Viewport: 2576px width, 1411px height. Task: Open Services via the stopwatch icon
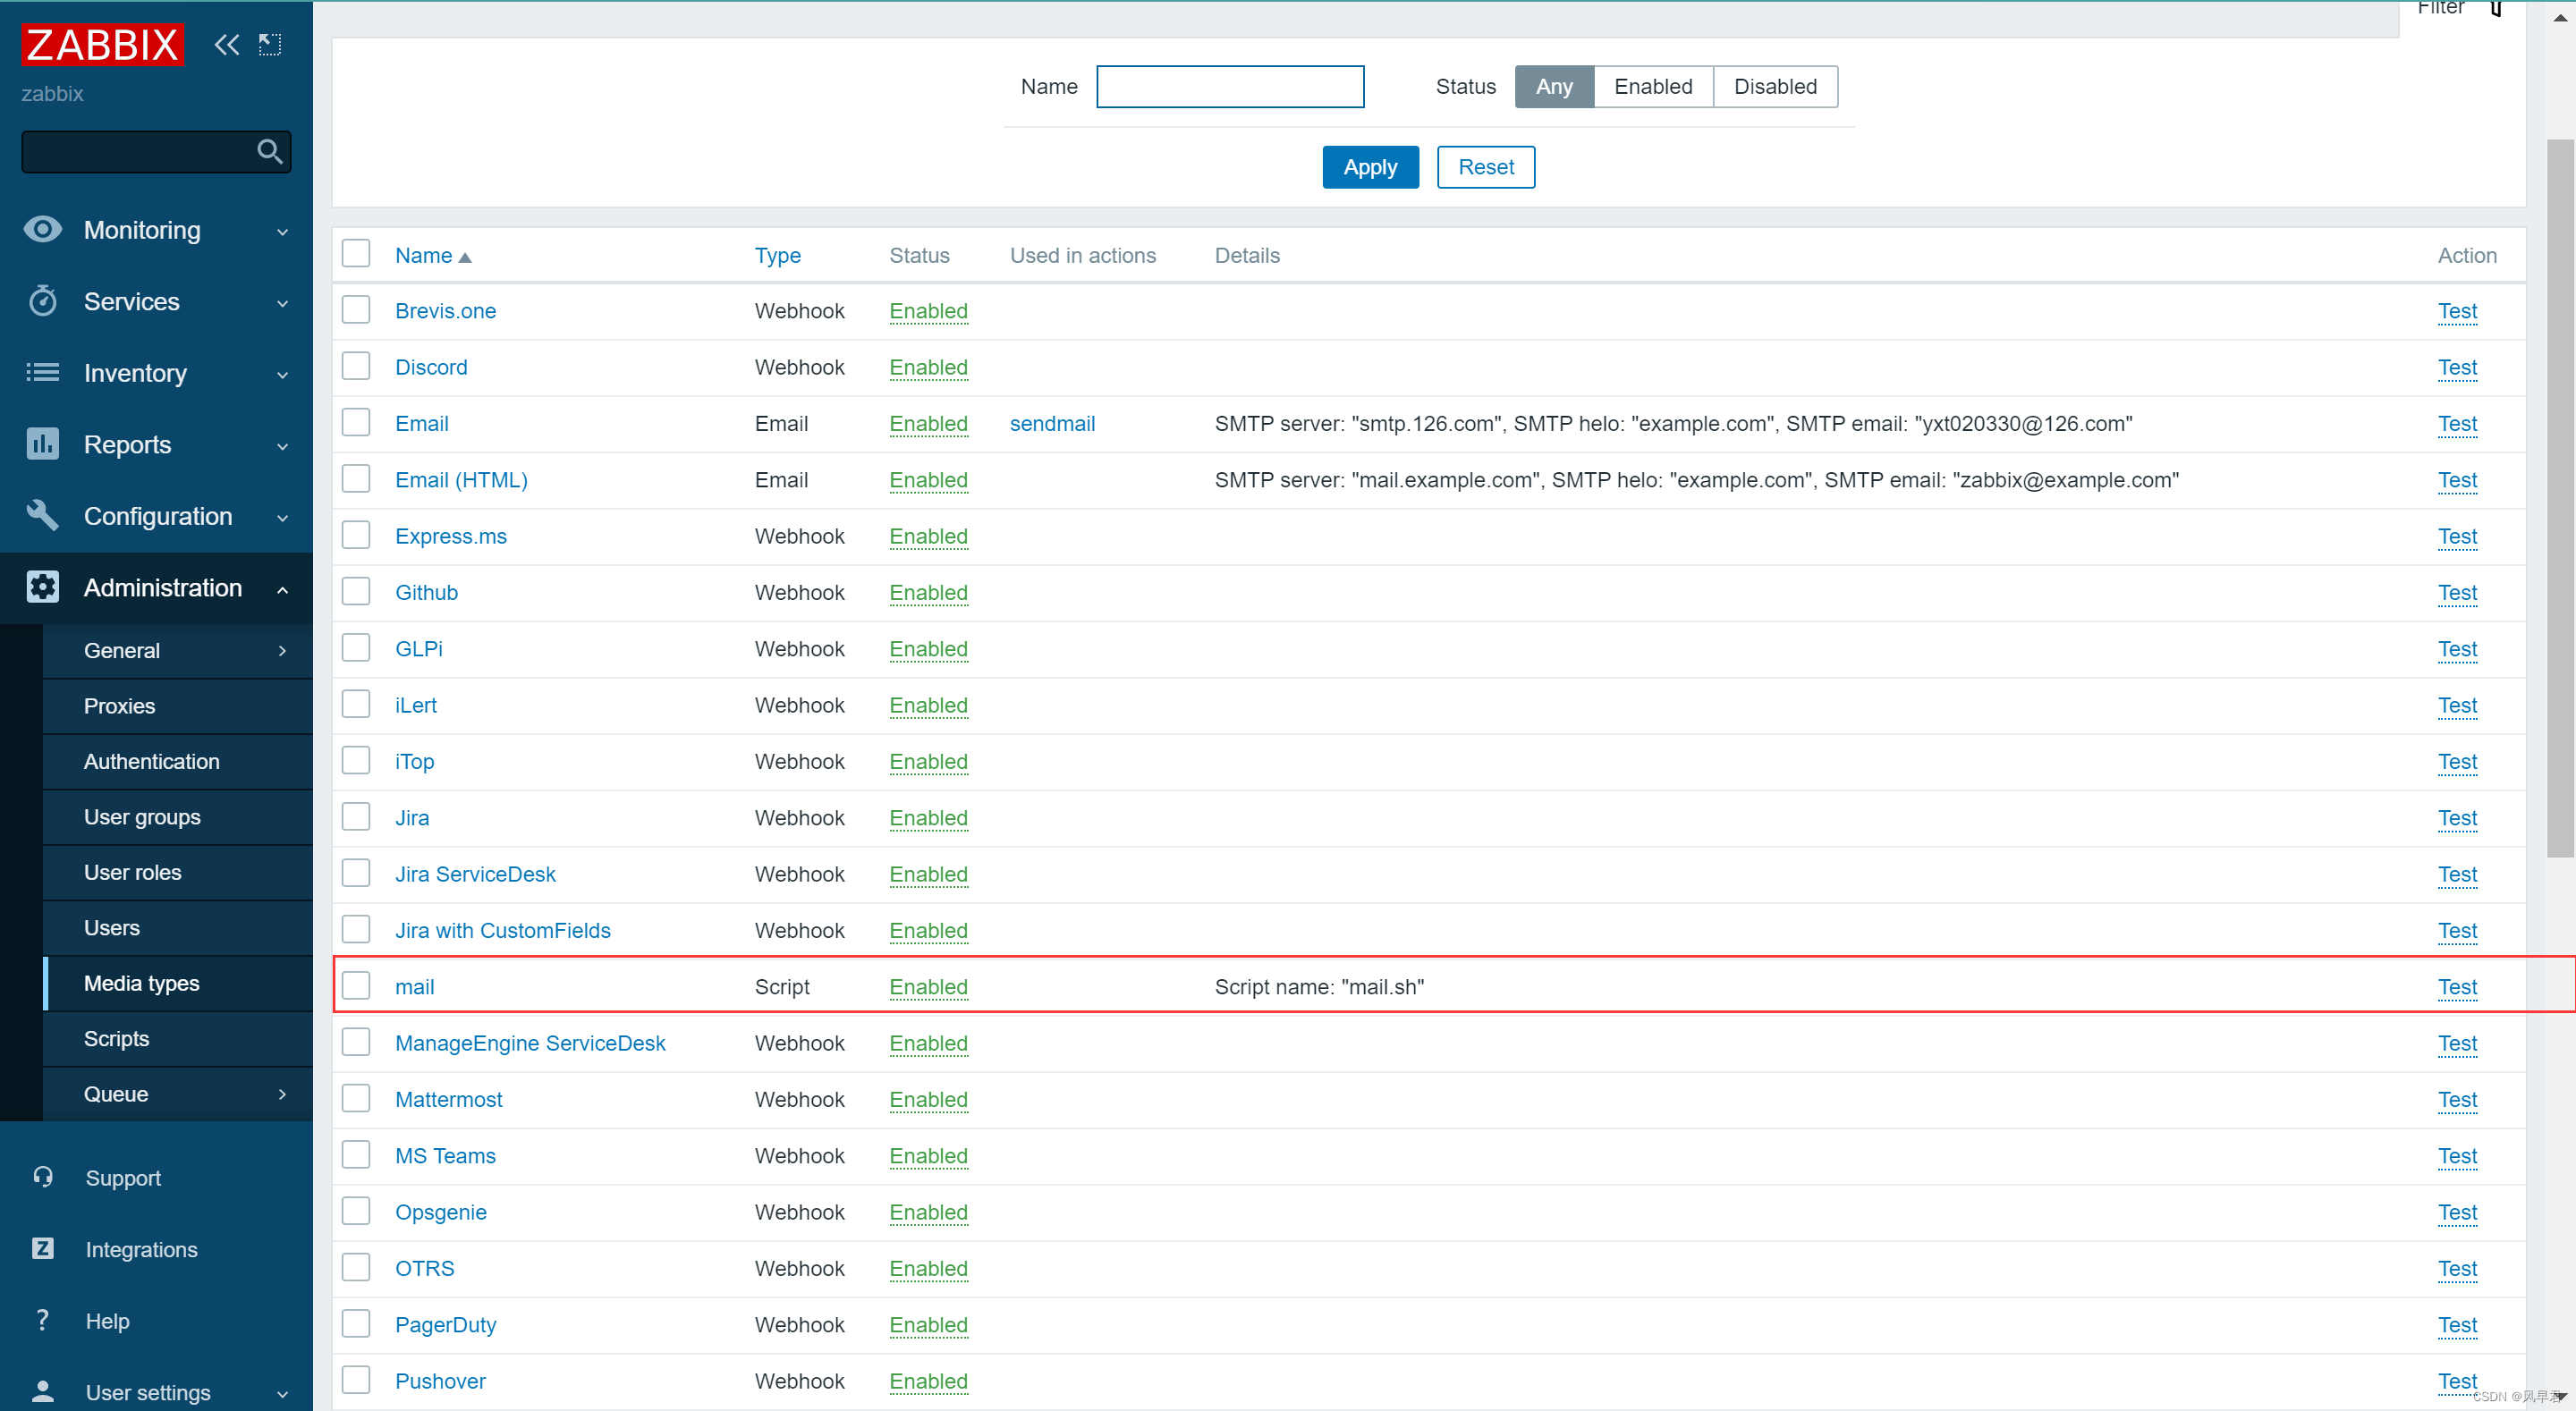click(x=42, y=301)
